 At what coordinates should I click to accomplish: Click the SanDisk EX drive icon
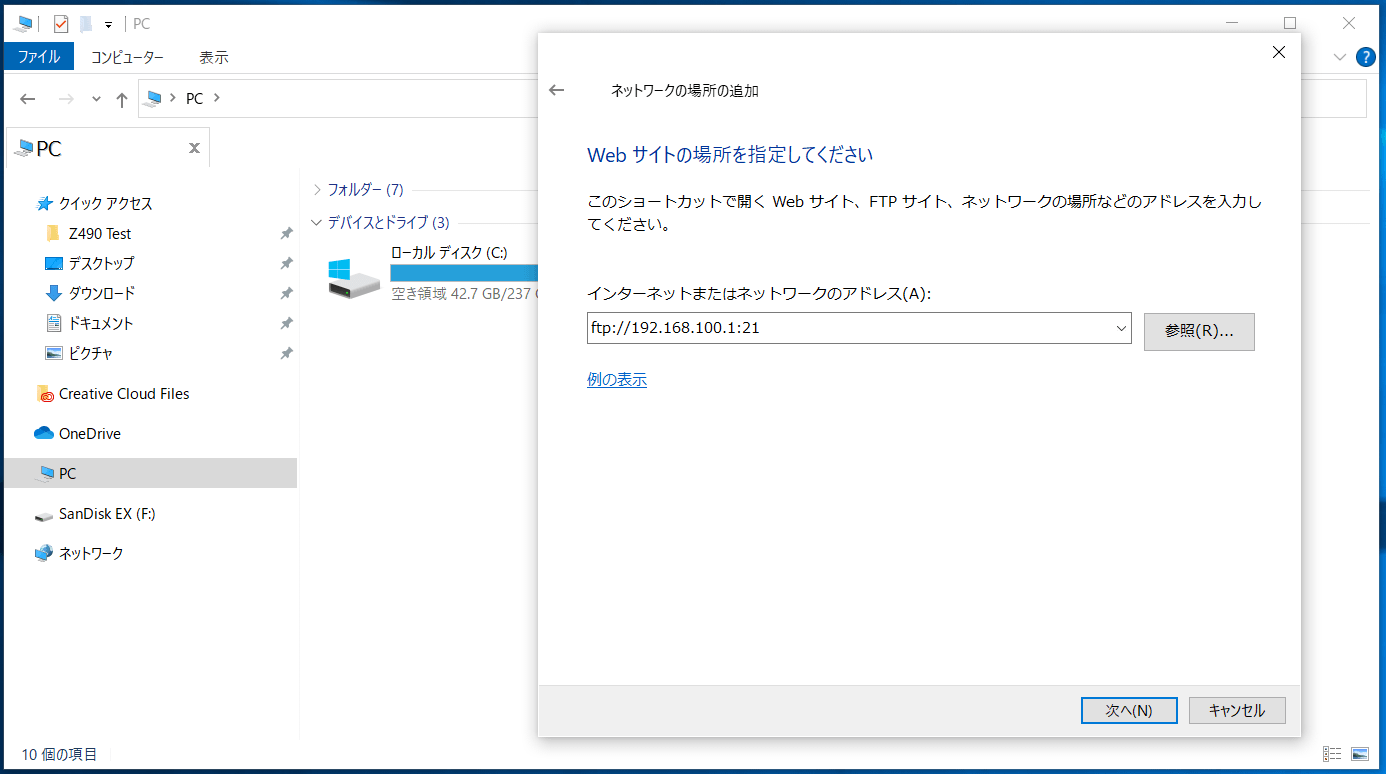pos(43,515)
